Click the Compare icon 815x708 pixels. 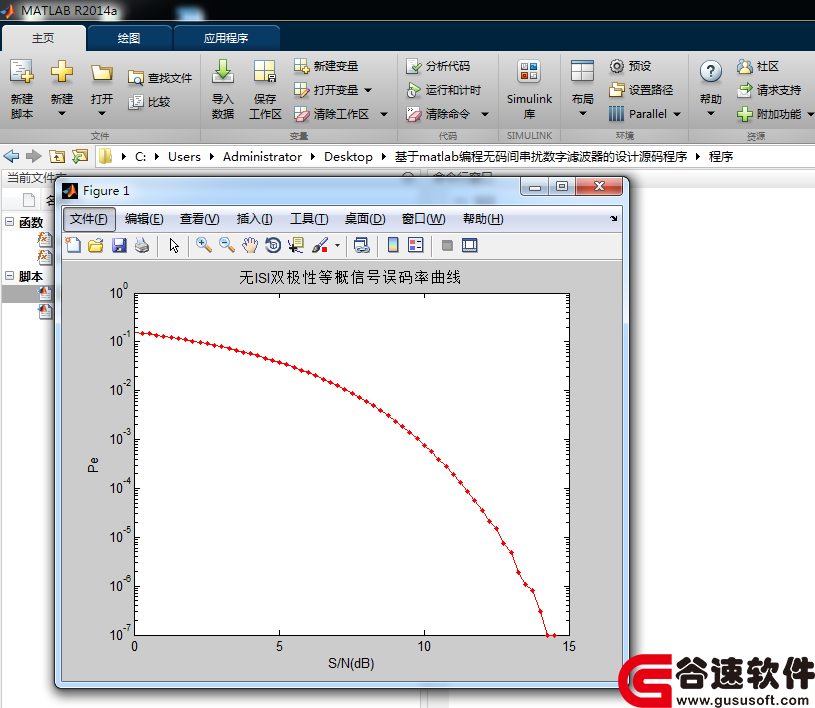point(135,102)
